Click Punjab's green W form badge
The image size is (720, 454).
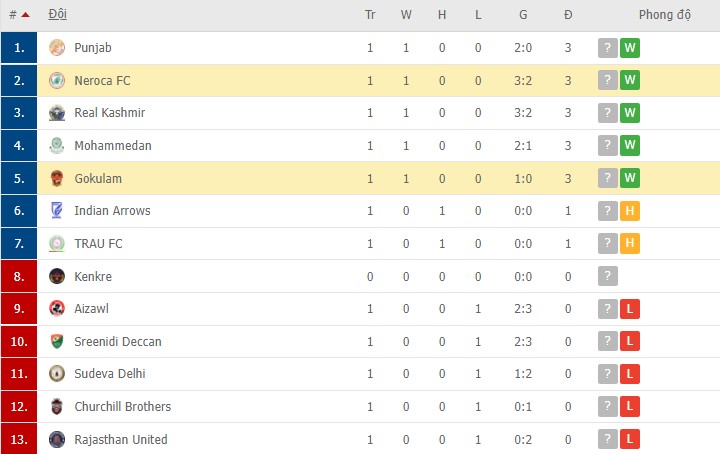(630, 48)
